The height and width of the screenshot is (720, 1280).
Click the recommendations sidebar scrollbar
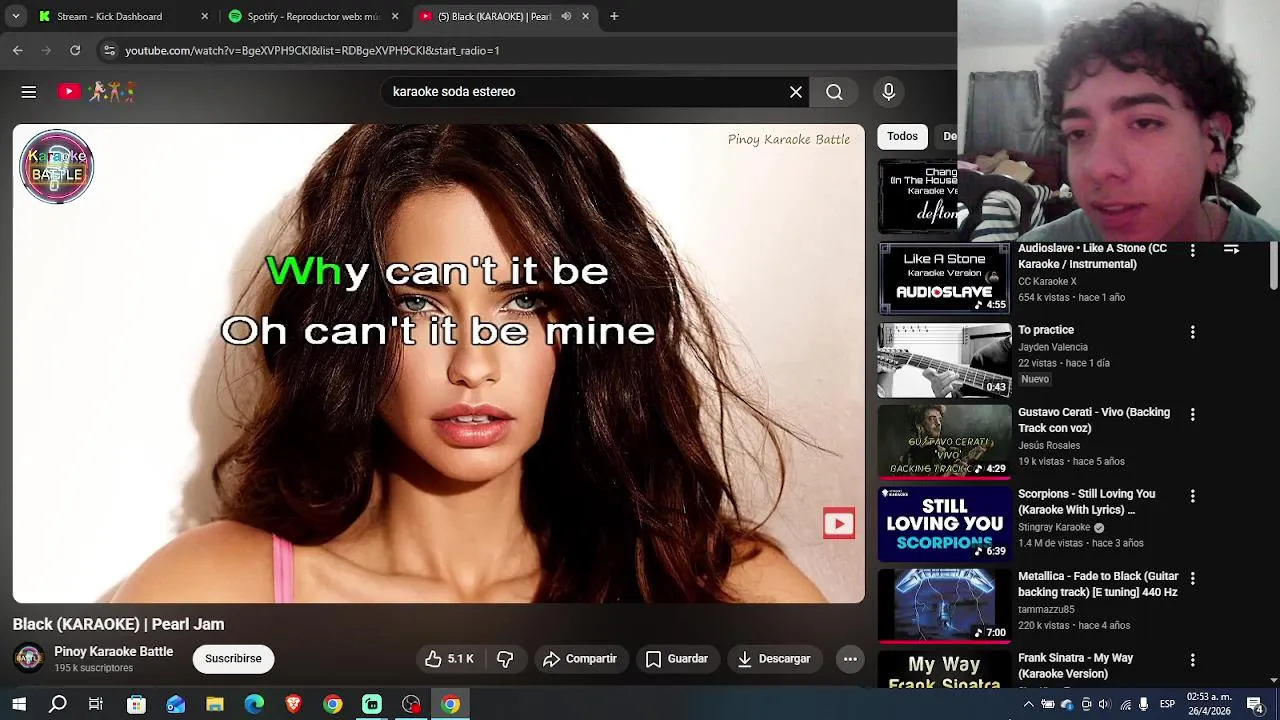tap(1274, 266)
